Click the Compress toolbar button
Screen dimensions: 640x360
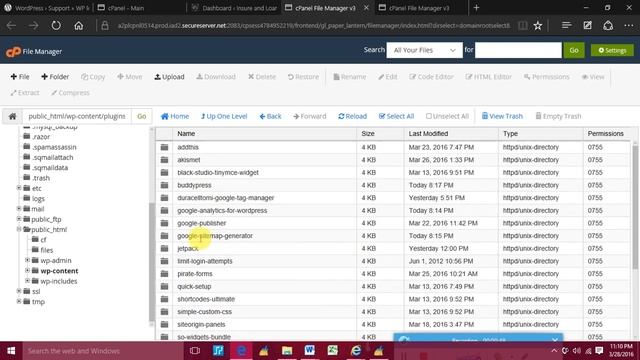click(70, 93)
